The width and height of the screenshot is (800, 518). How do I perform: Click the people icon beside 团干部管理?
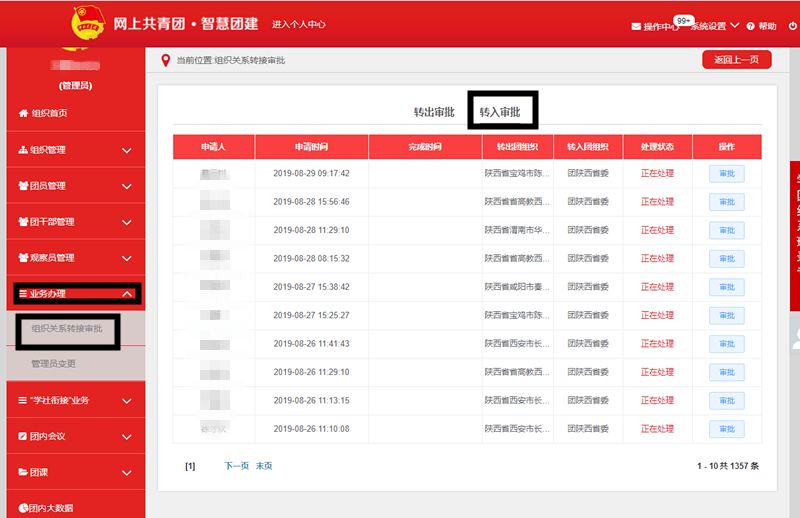(x=23, y=221)
